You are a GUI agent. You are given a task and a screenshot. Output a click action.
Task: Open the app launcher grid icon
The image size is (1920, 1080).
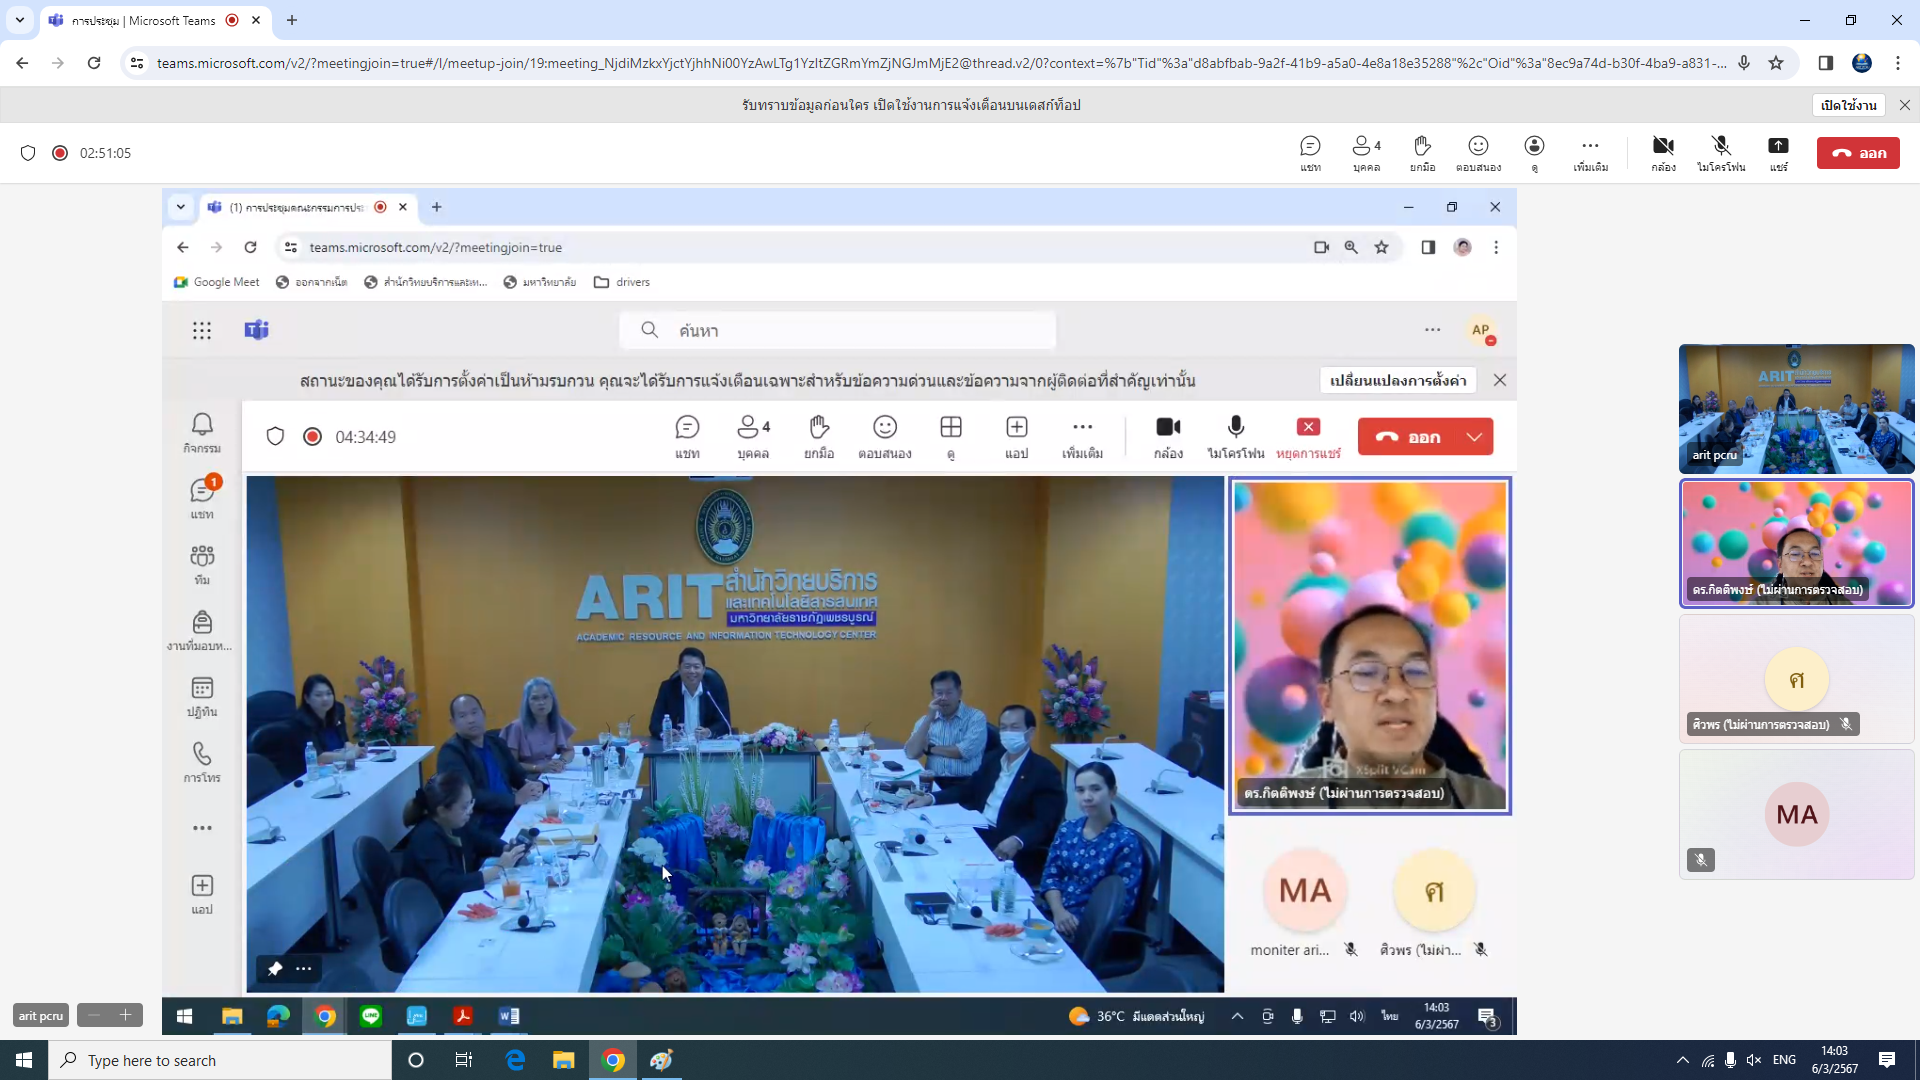pyautogui.click(x=202, y=330)
